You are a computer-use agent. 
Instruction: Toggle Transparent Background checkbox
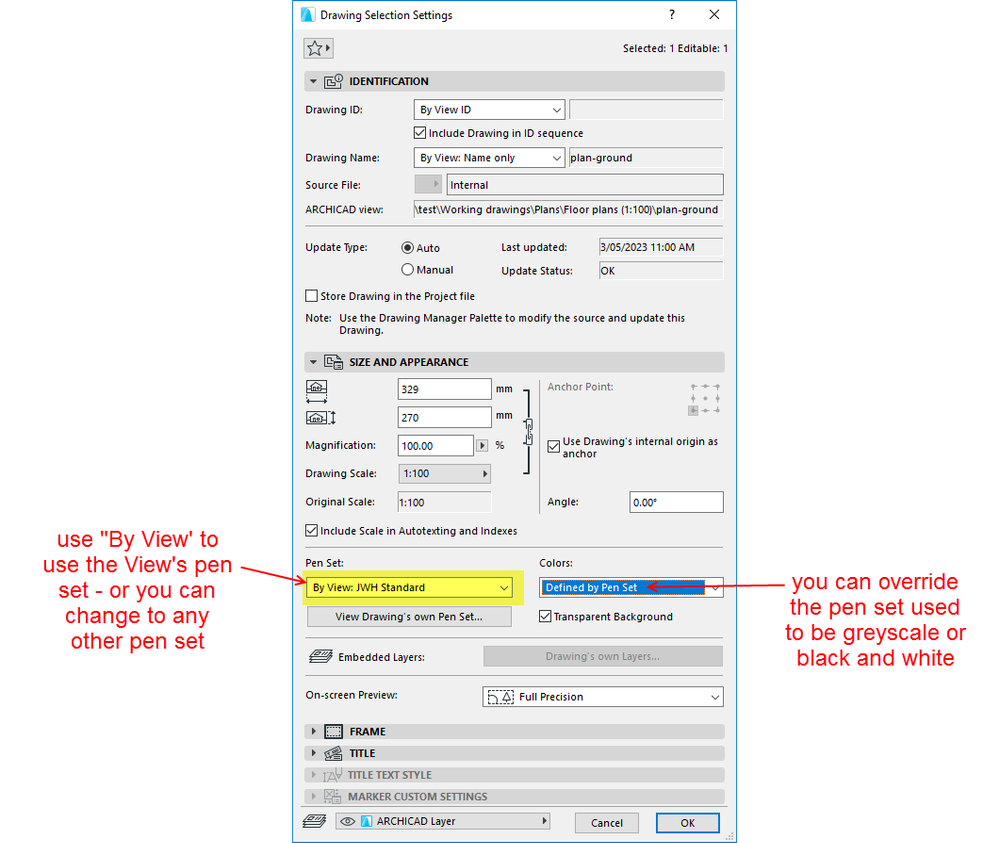click(545, 616)
